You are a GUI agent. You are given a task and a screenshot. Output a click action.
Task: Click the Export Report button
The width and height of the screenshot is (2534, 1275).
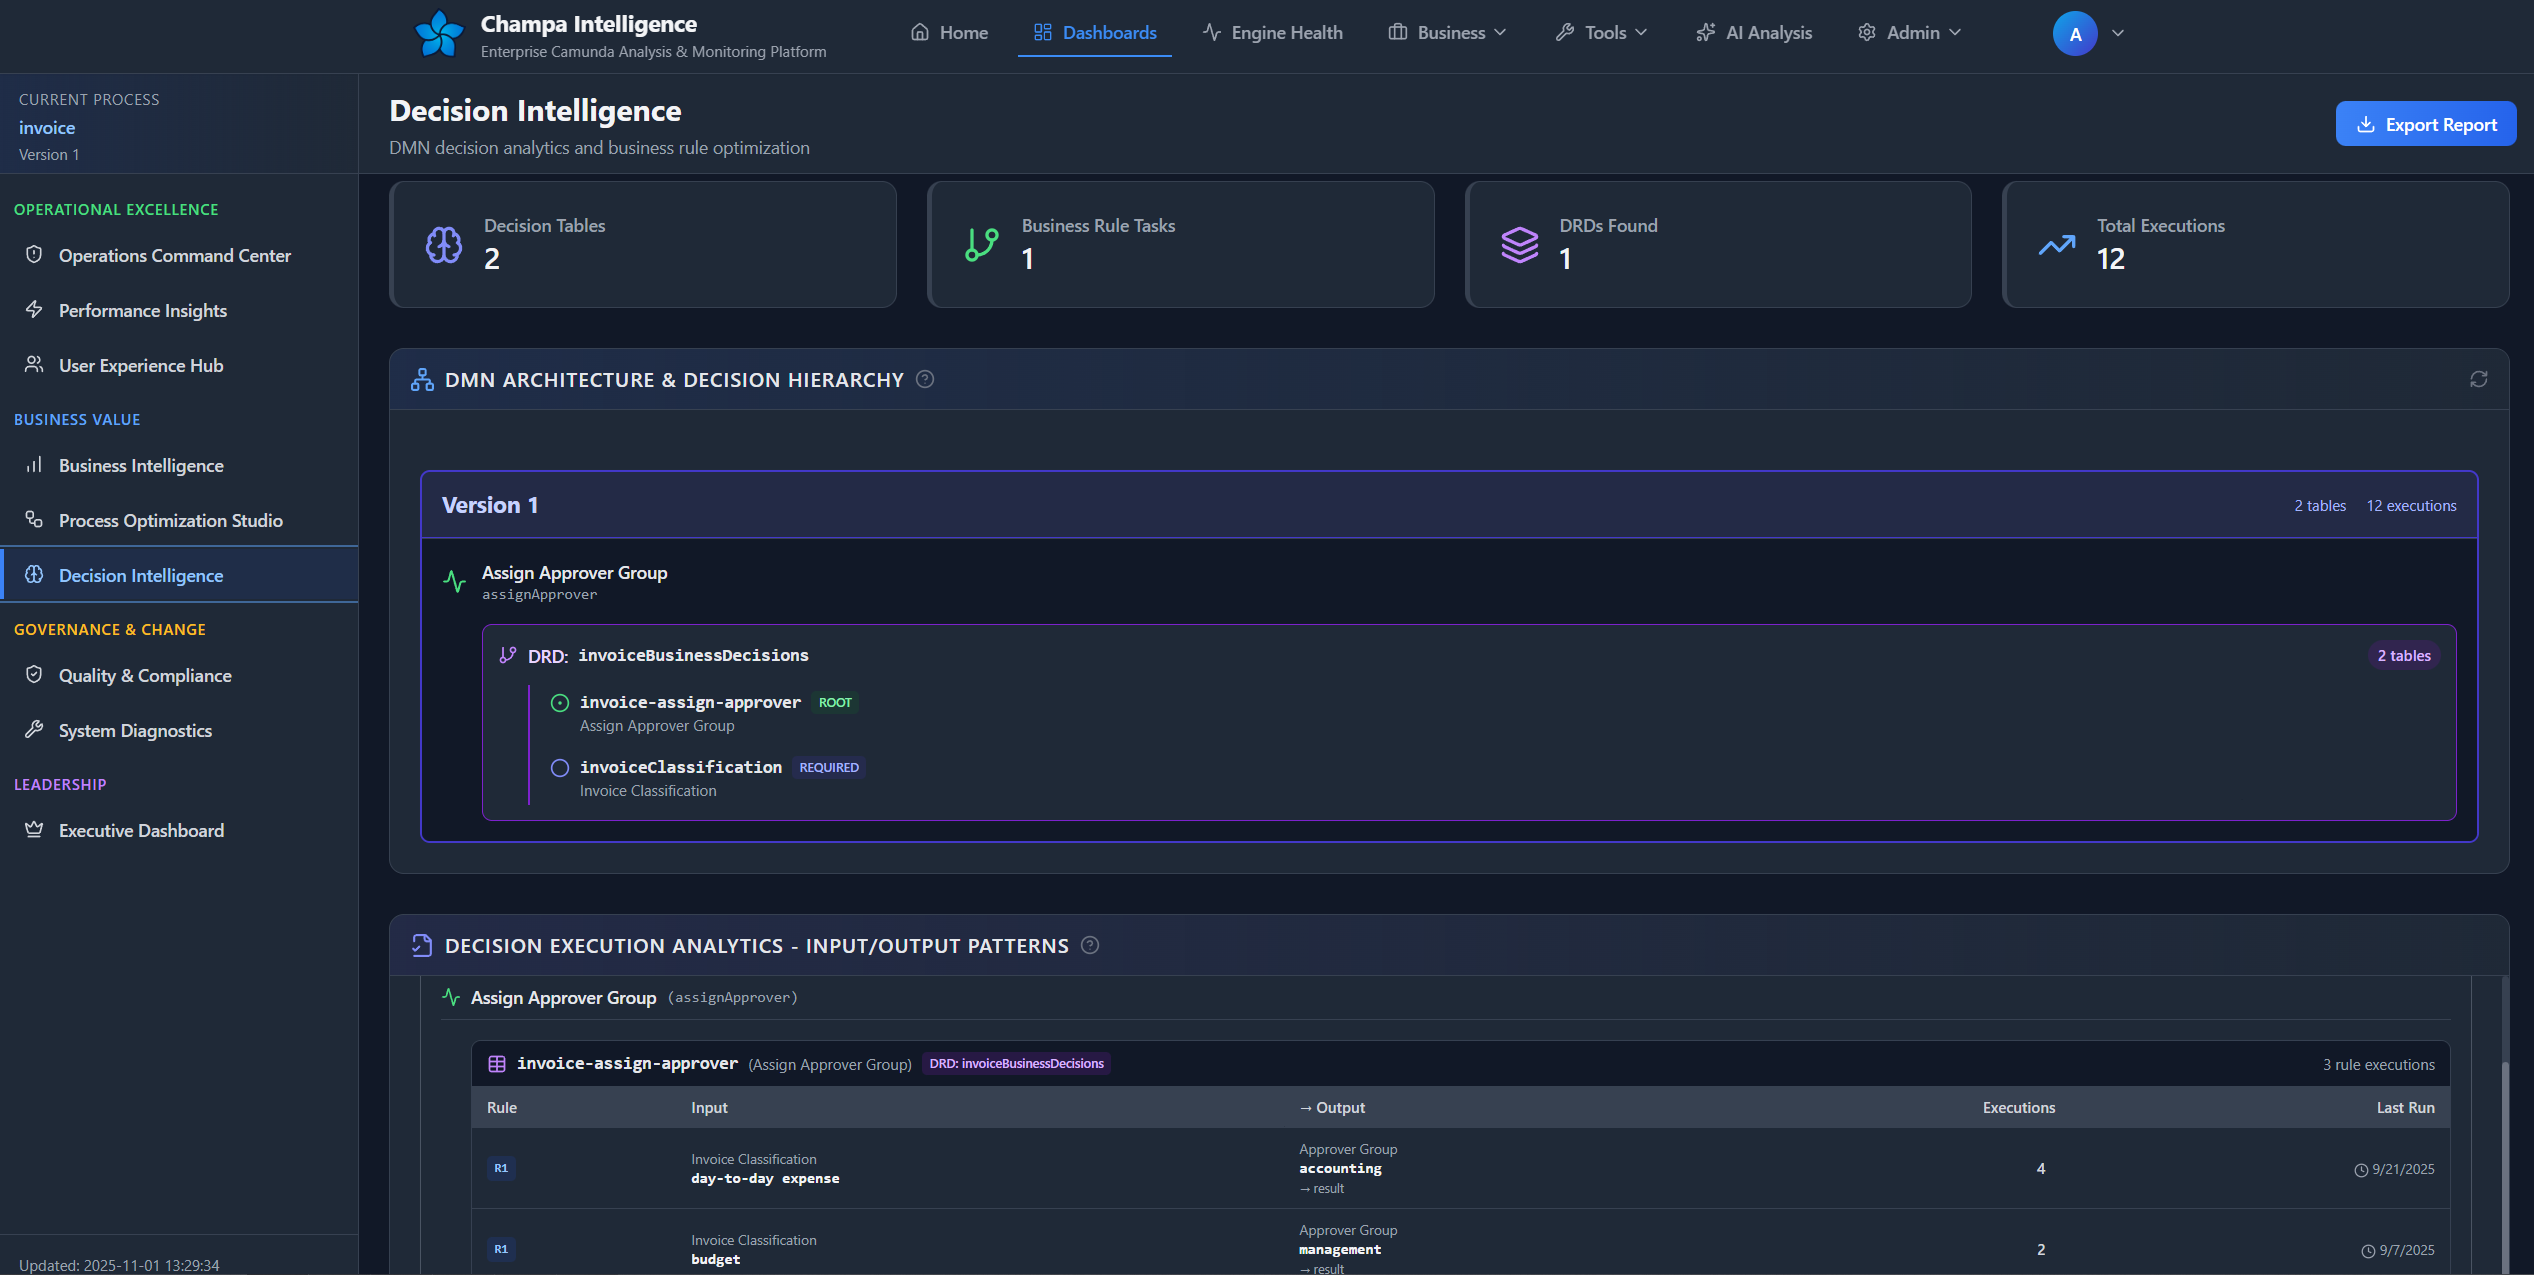(x=2425, y=124)
